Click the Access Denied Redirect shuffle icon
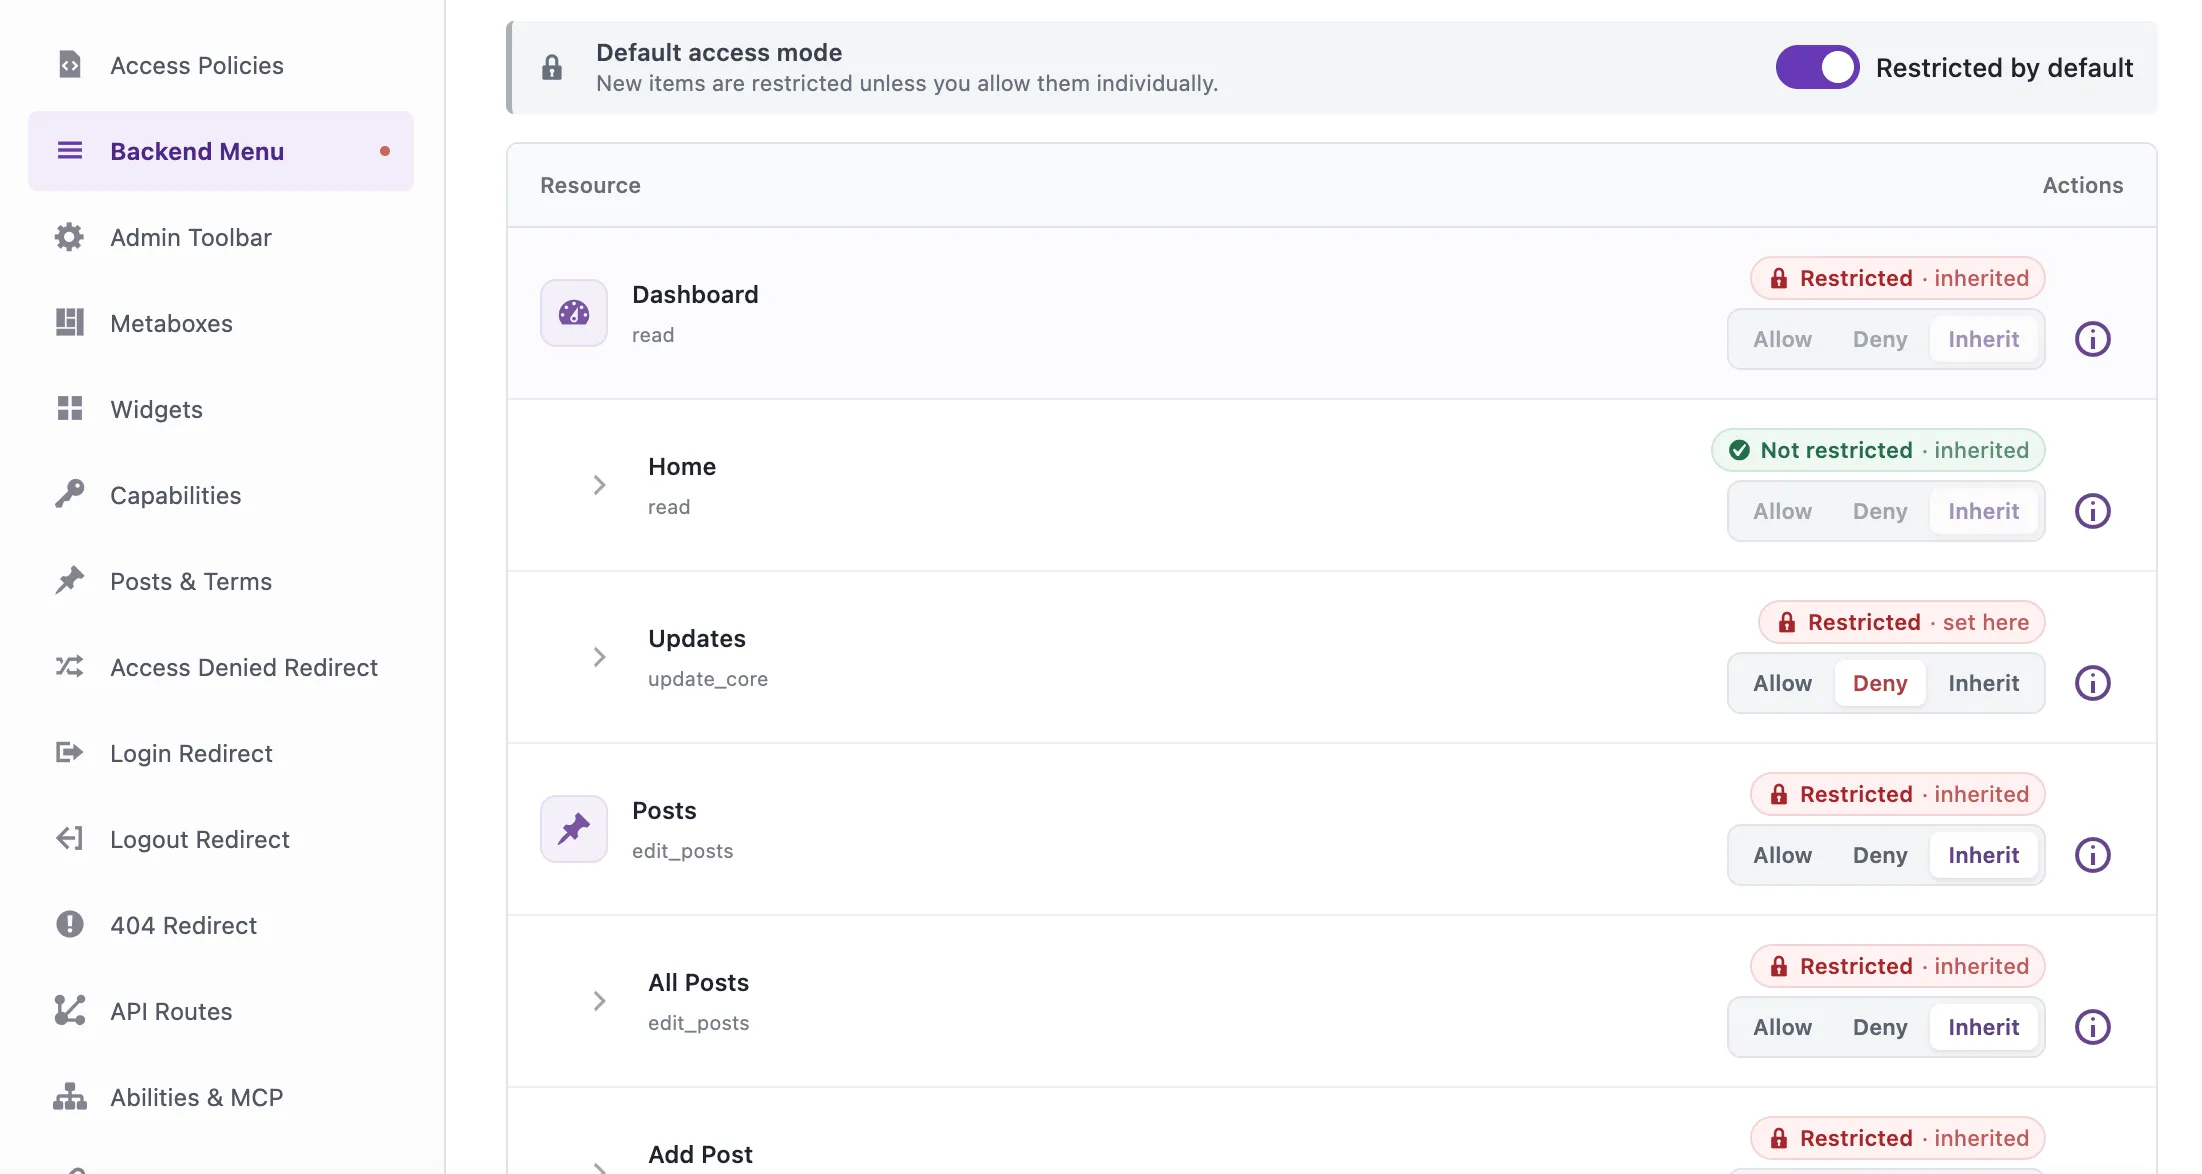 69,666
